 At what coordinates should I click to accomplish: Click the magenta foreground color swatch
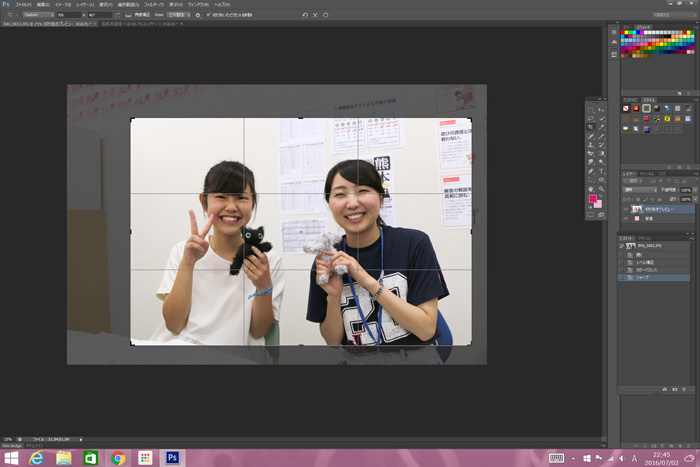click(593, 200)
